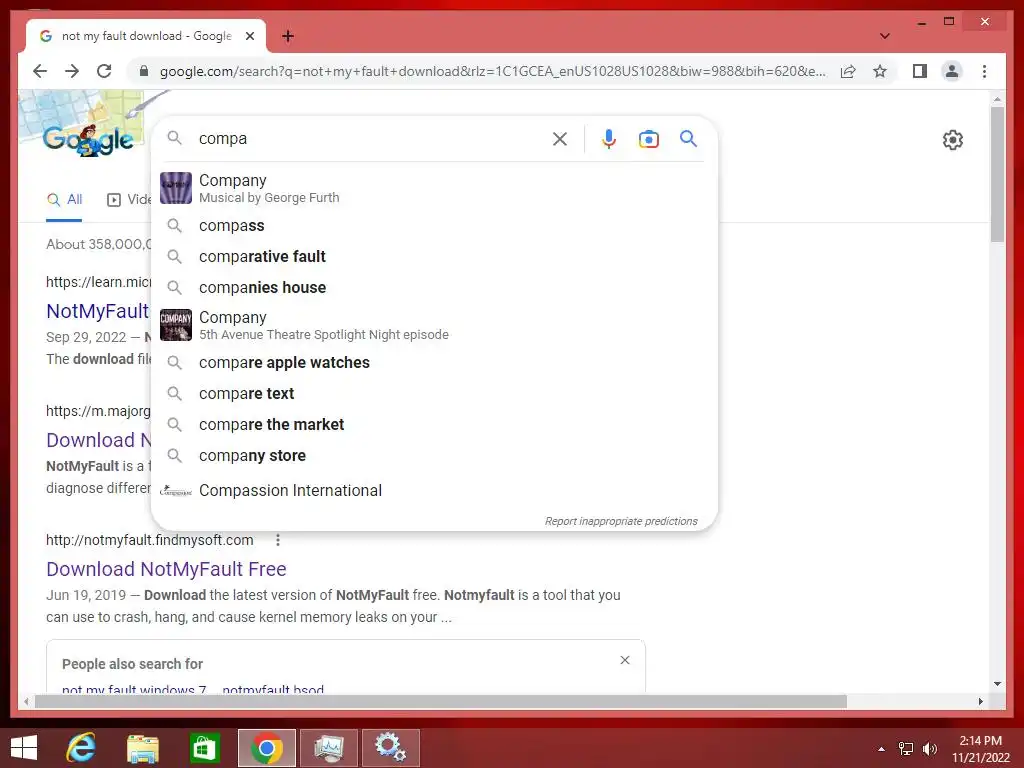Choose the 'company store' suggestion
The width and height of the screenshot is (1024, 768).
tap(434, 456)
